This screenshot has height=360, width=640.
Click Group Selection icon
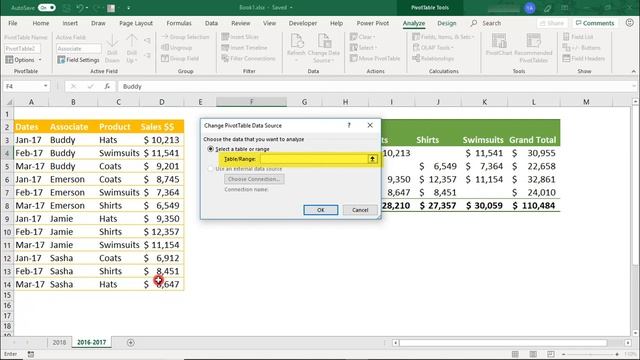click(x=164, y=37)
